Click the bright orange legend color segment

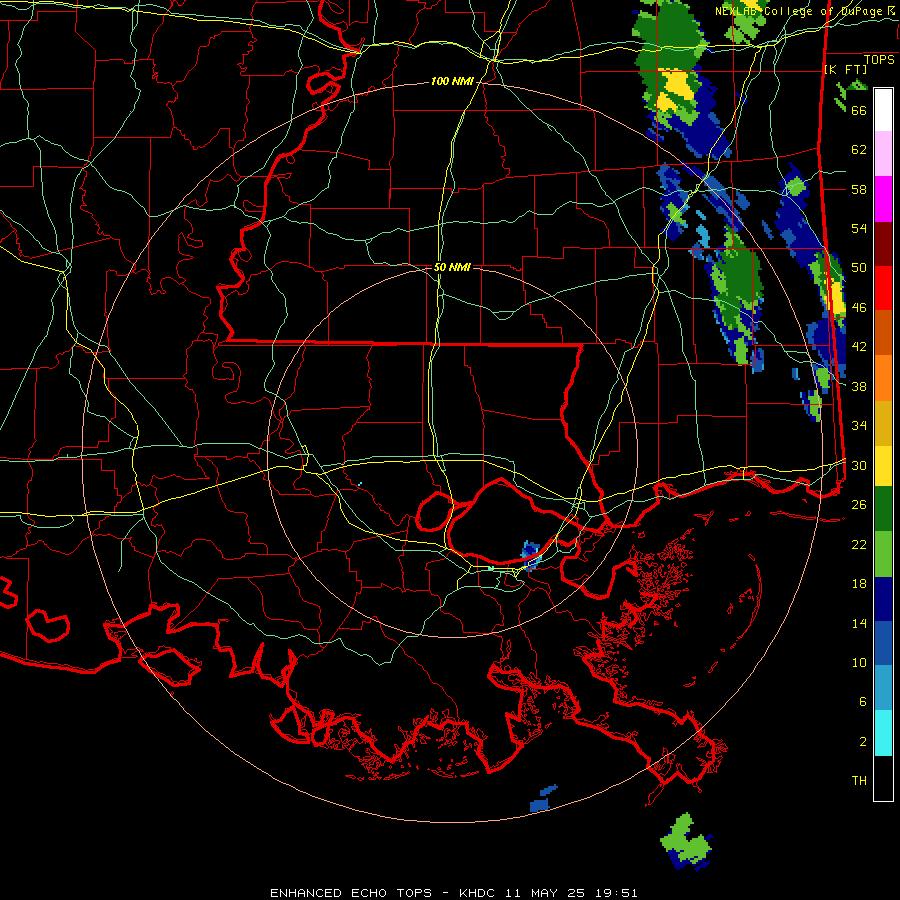[883, 378]
